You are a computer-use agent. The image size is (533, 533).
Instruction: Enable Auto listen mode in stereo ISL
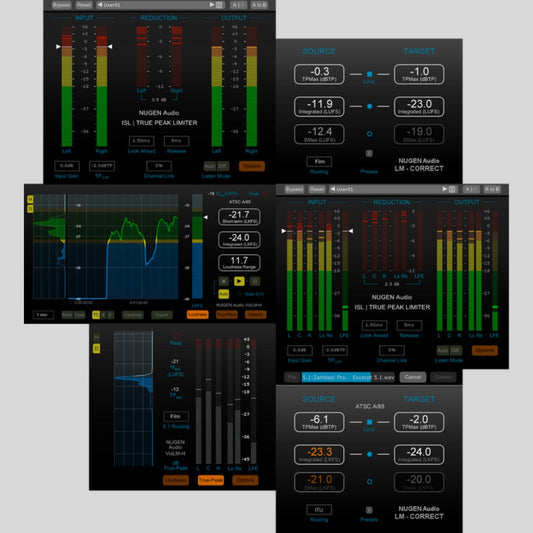[210, 166]
